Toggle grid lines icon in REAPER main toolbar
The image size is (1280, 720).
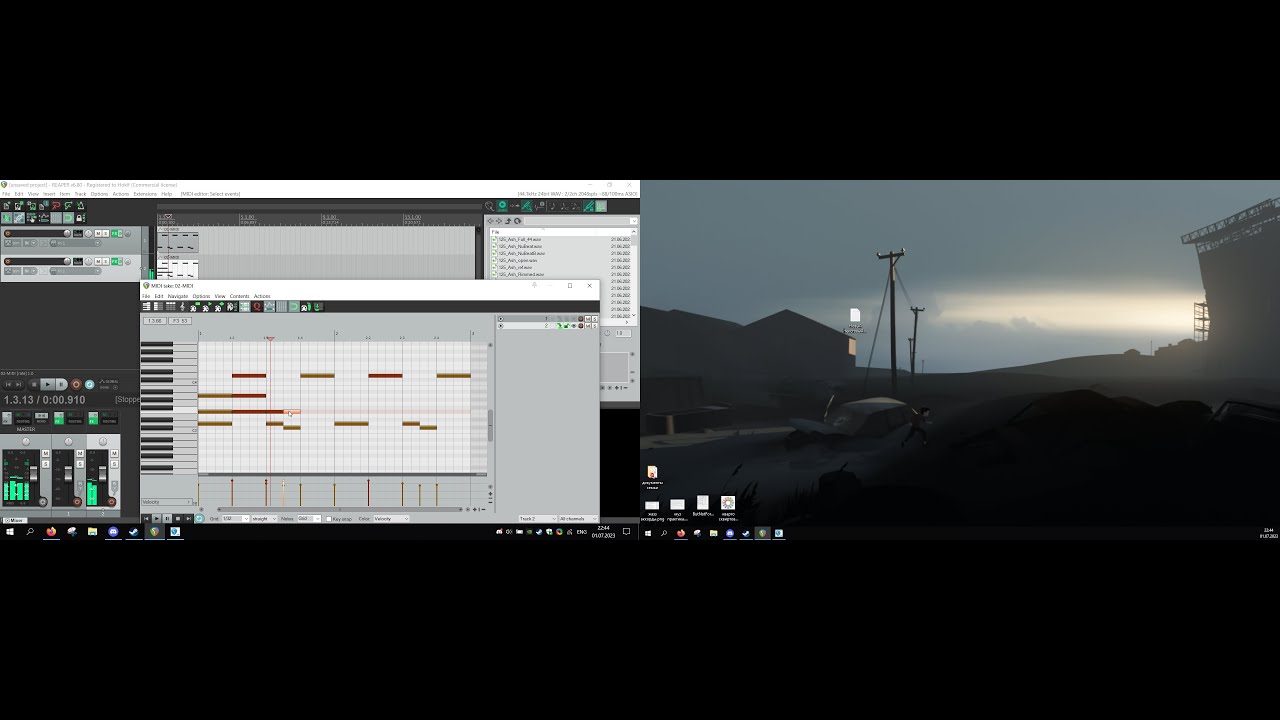click(56, 218)
